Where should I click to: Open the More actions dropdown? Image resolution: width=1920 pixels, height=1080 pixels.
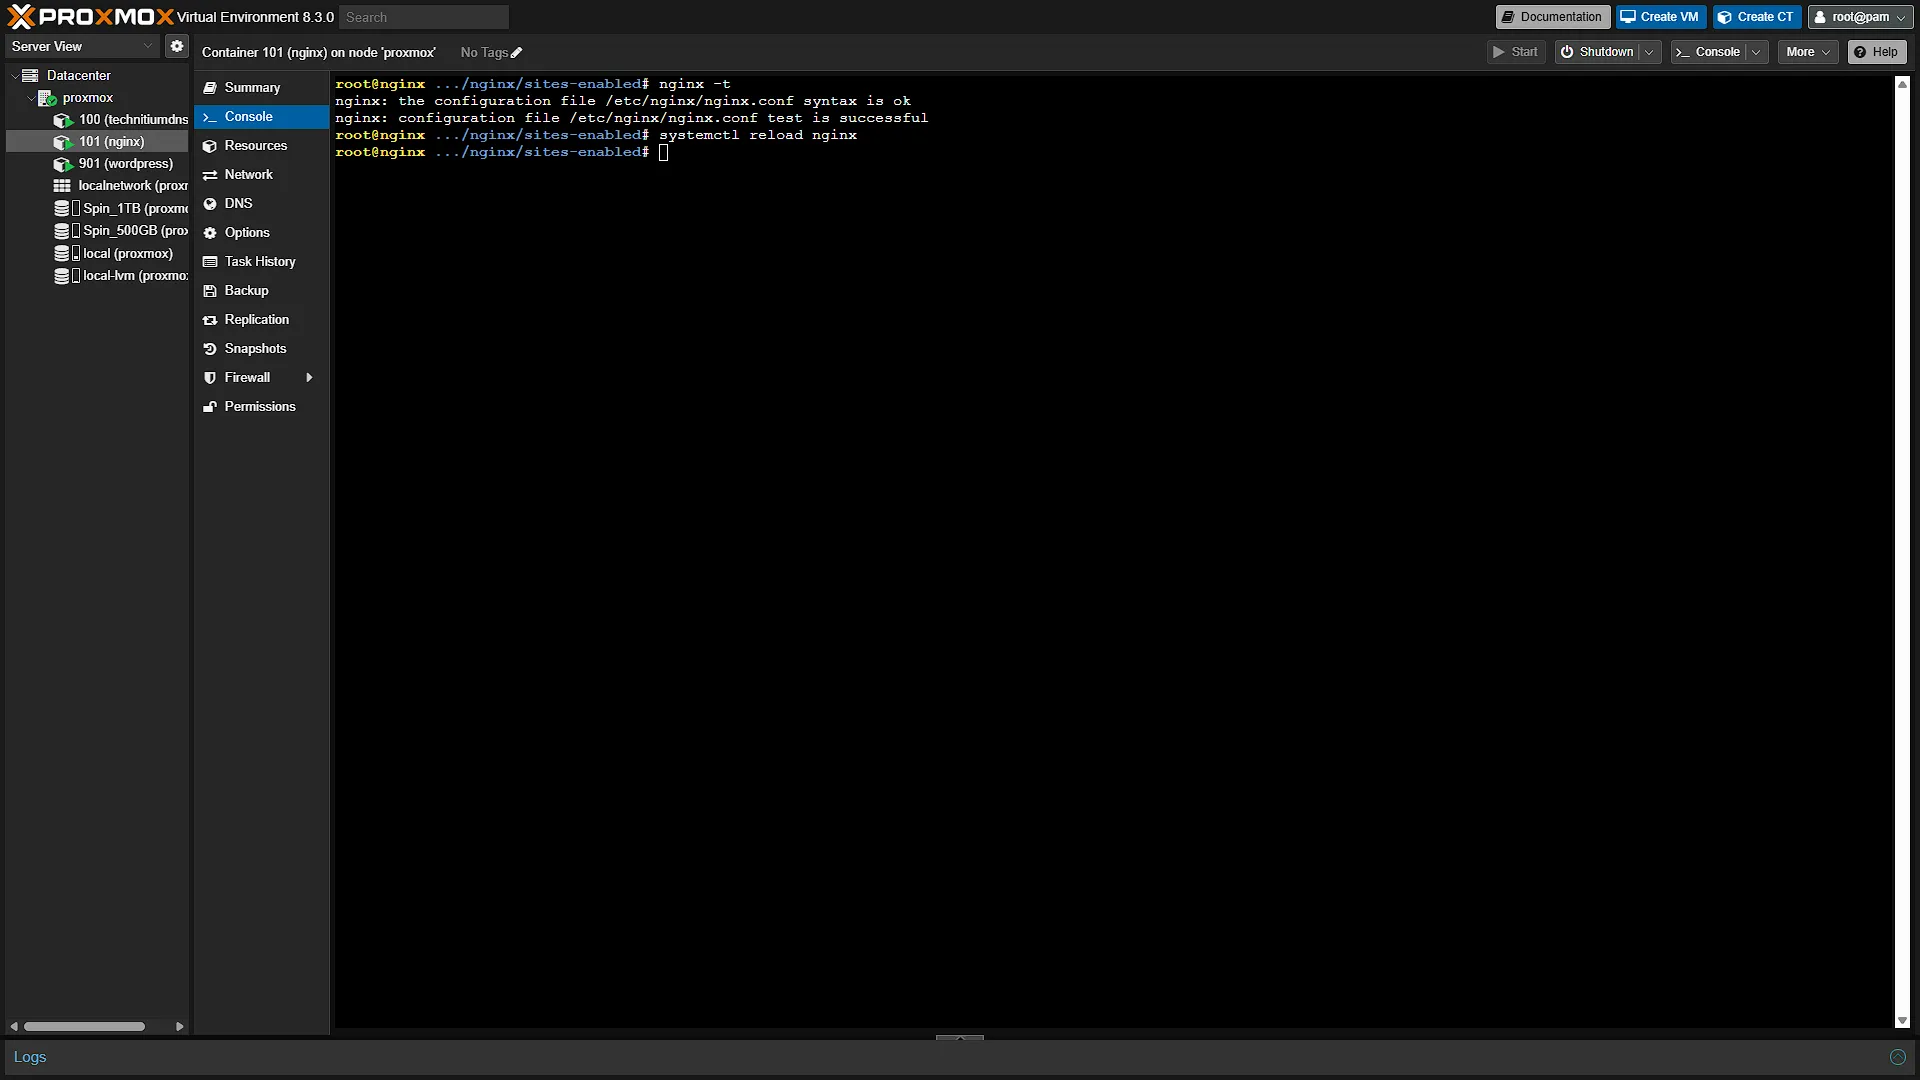1808,52
